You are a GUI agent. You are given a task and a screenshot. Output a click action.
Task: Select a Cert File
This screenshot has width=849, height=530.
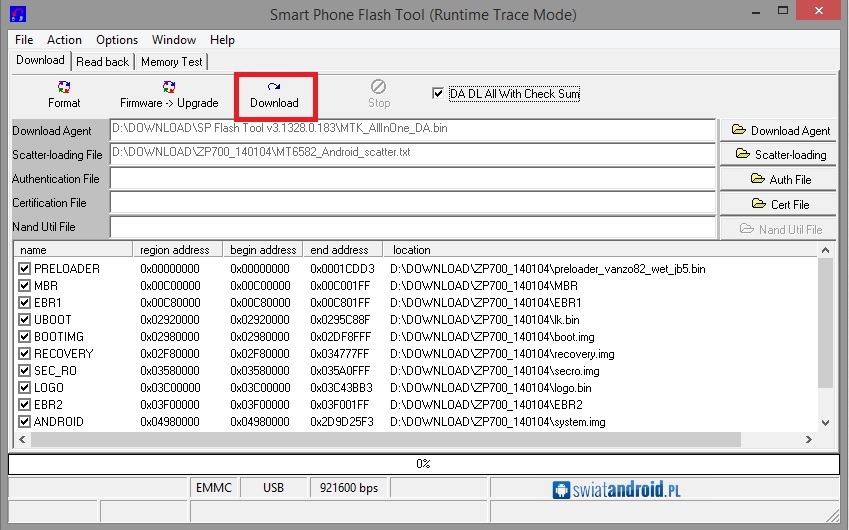[x=780, y=204]
